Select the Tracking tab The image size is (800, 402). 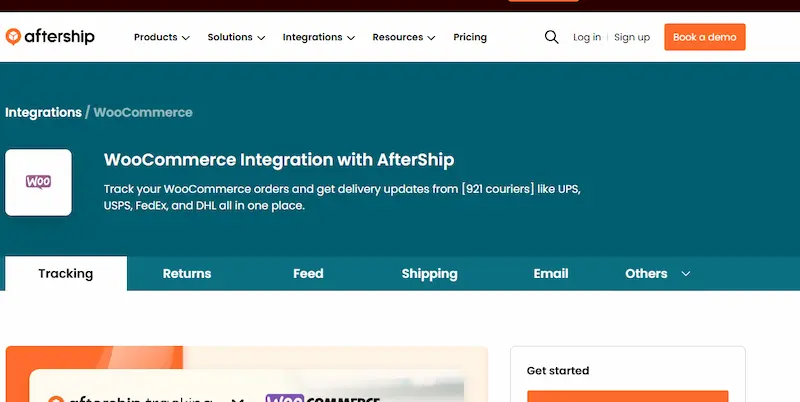click(x=66, y=273)
